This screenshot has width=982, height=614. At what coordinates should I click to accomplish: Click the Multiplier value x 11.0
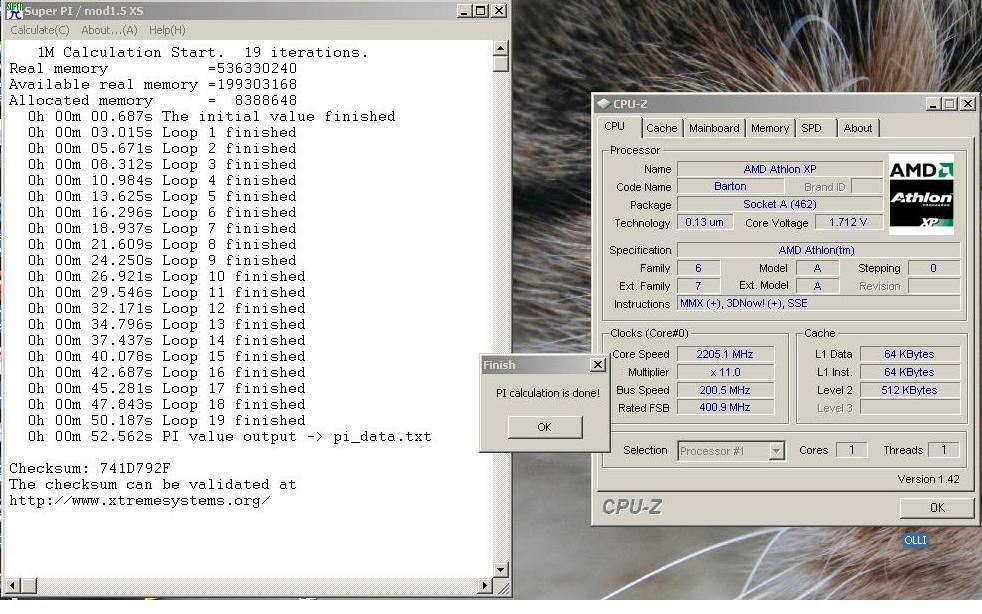(x=725, y=372)
